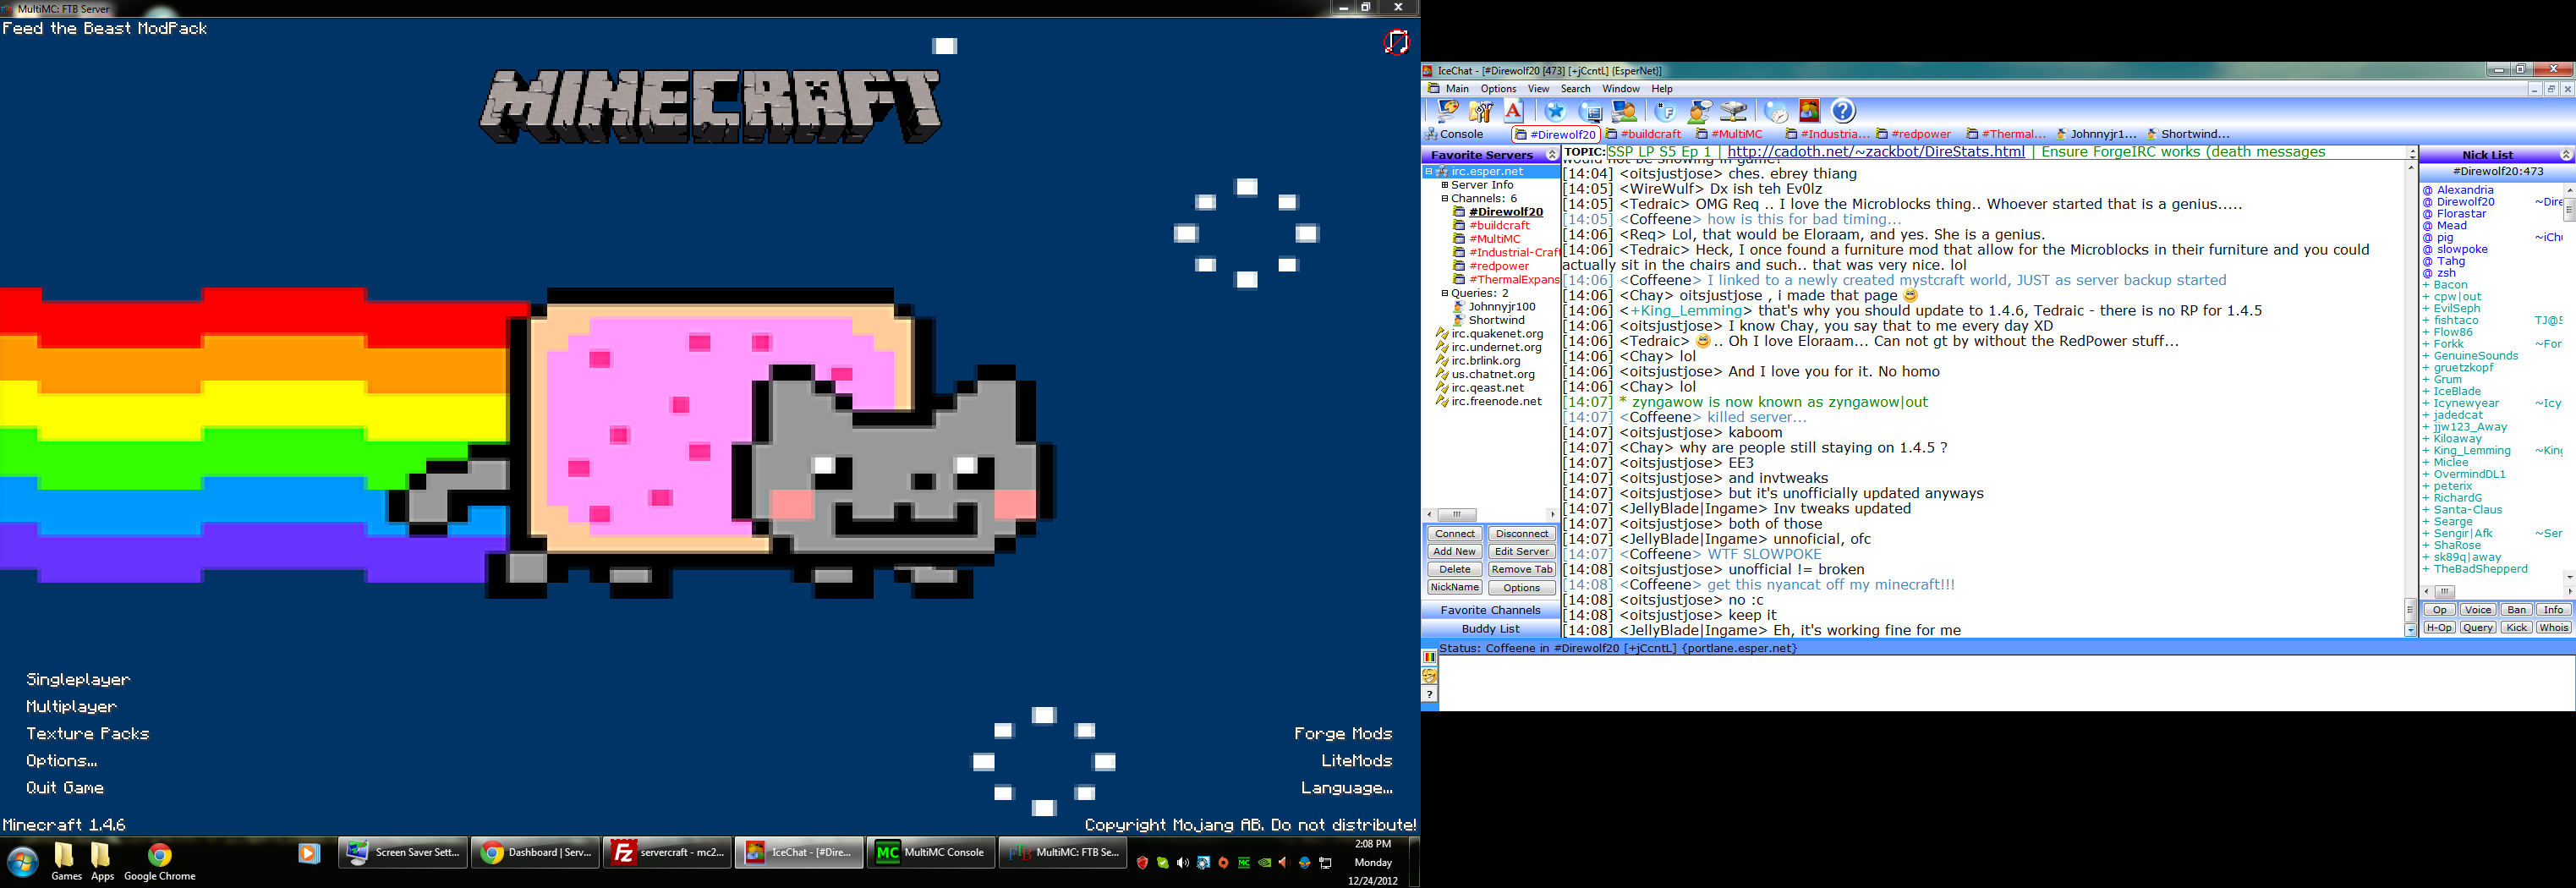Switch to the #buildcraft channel tab
This screenshot has width=2576, height=888.
[x=1643, y=134]
